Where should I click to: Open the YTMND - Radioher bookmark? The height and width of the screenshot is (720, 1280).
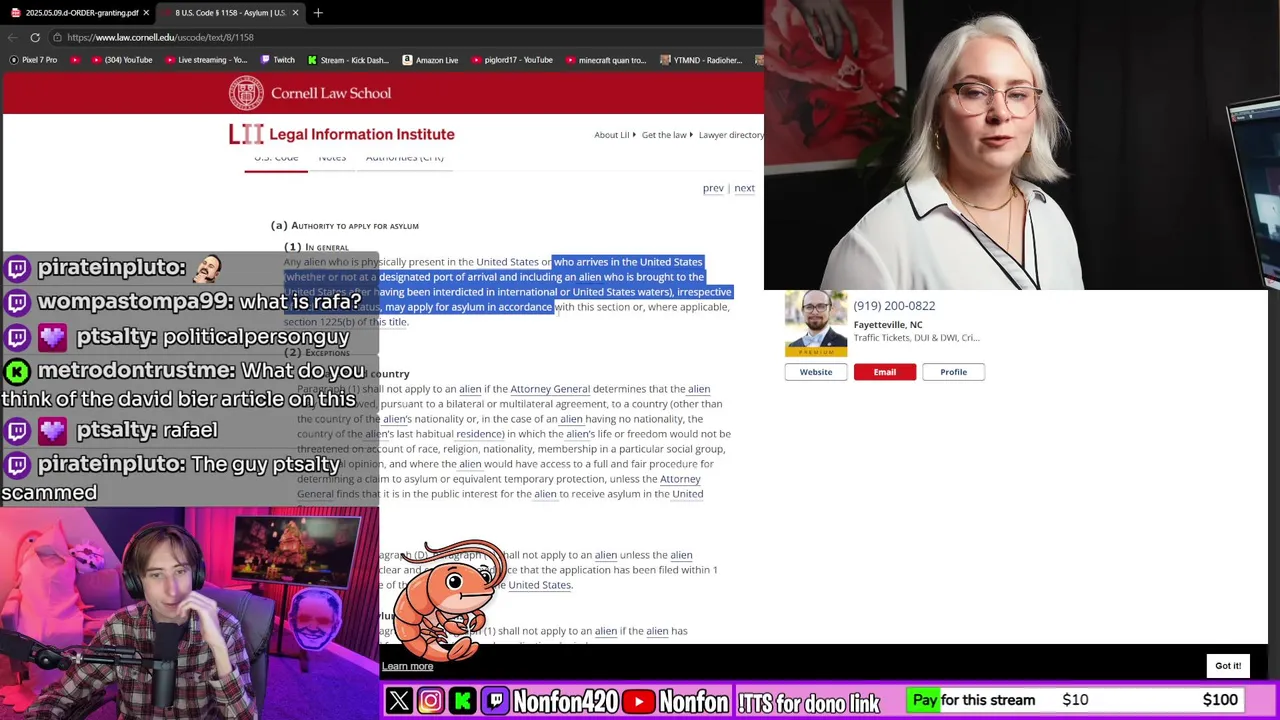(700, 60)
